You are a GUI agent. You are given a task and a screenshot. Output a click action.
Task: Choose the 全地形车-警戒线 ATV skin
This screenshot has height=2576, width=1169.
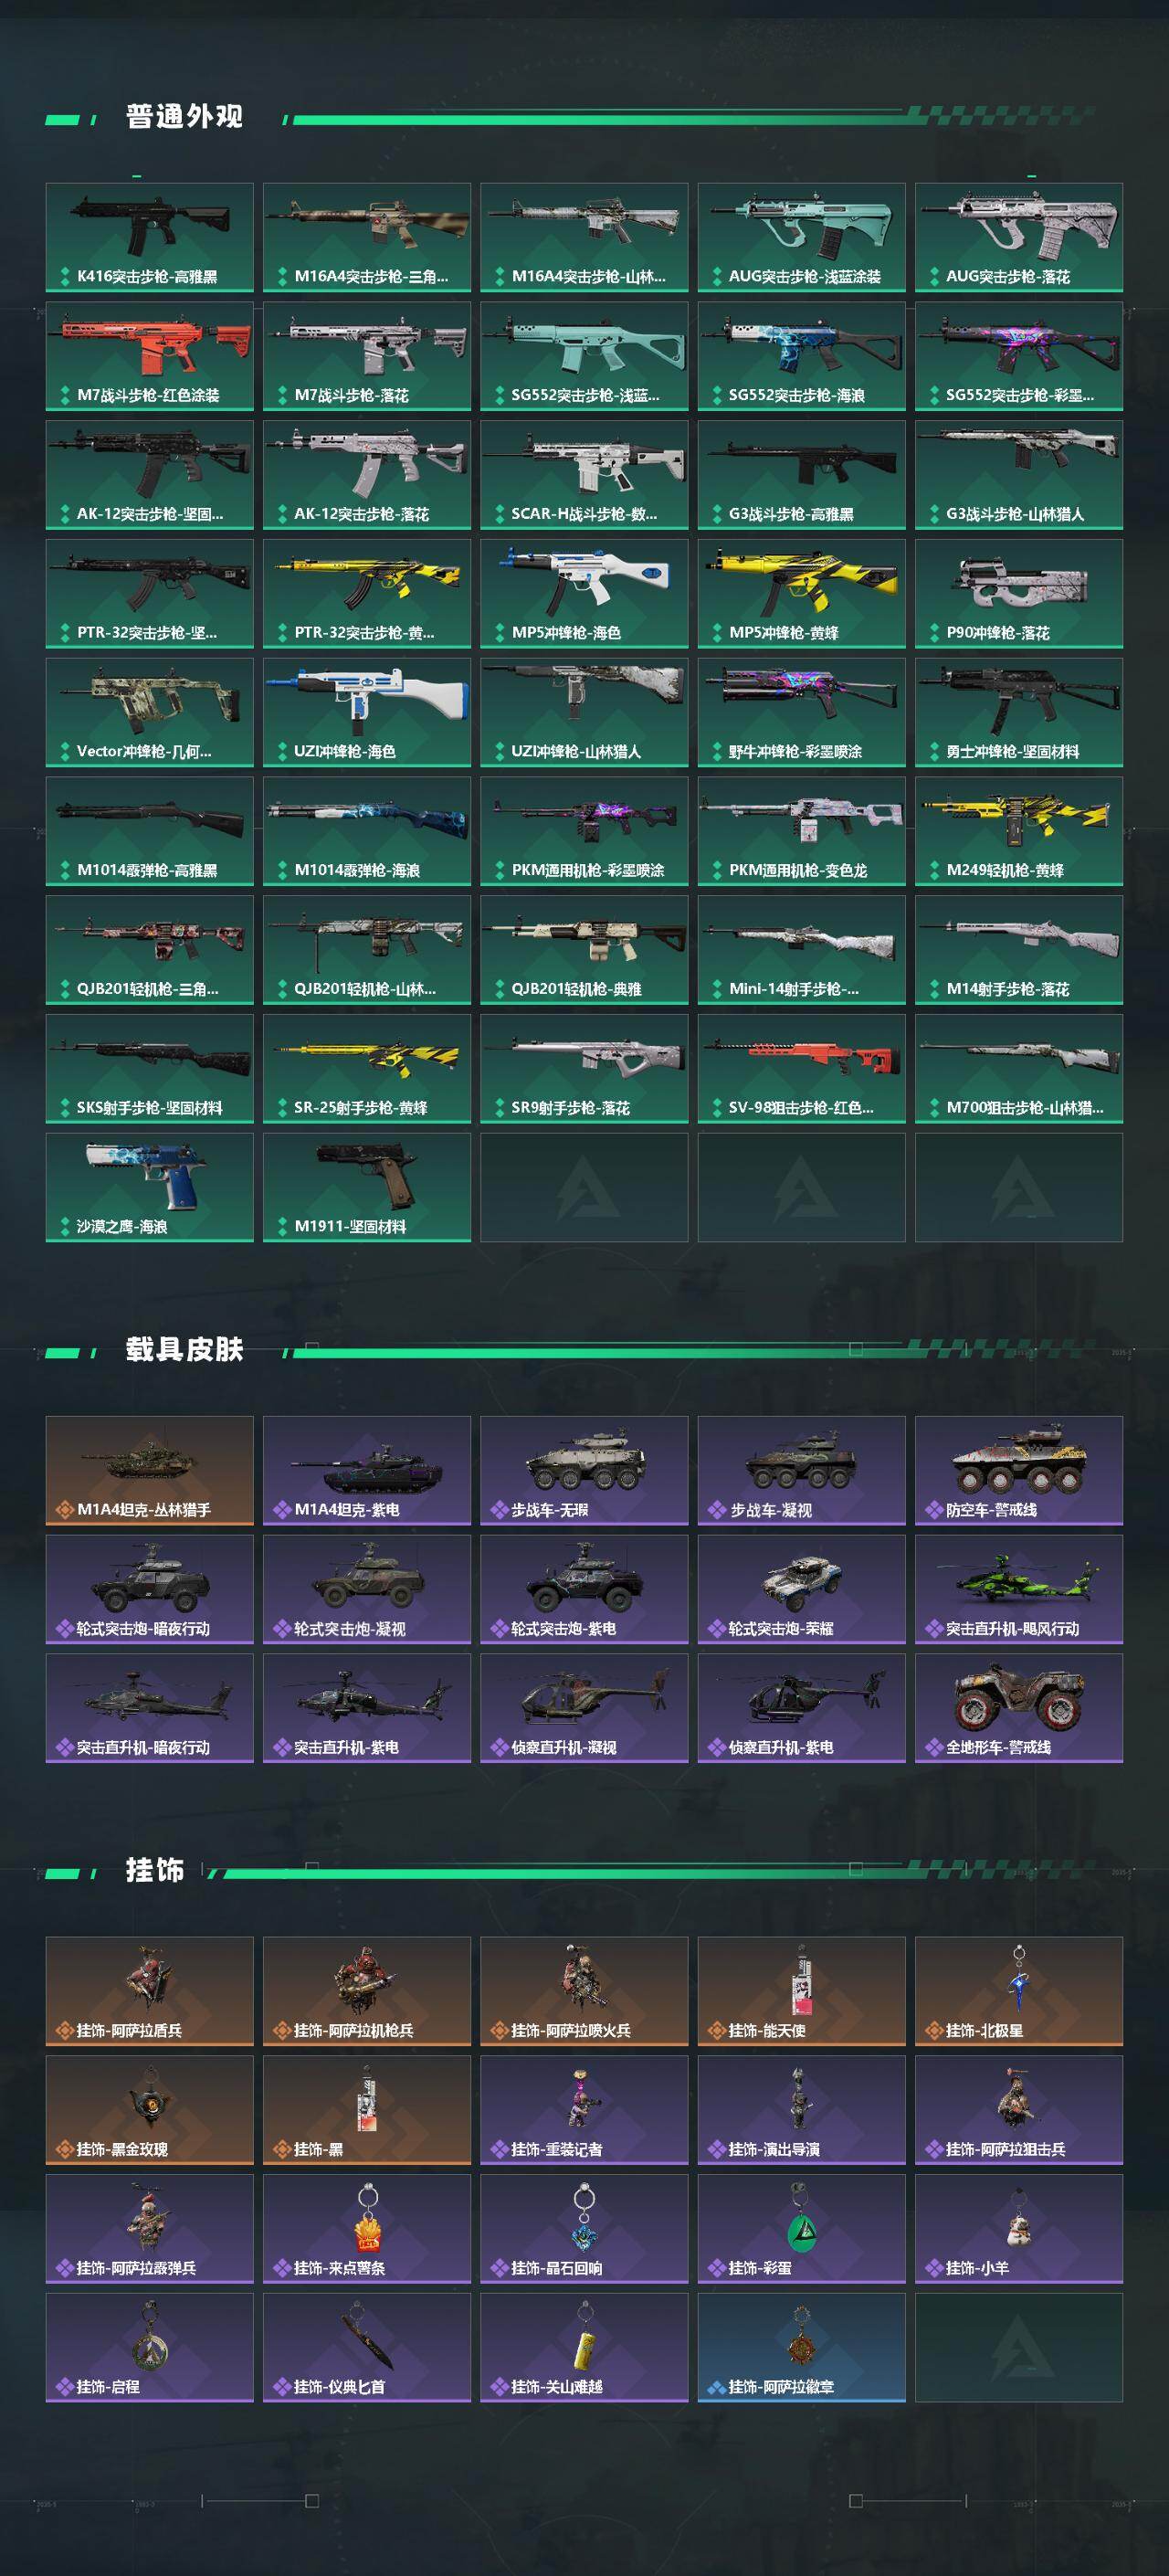(x=1018, y=1708)
